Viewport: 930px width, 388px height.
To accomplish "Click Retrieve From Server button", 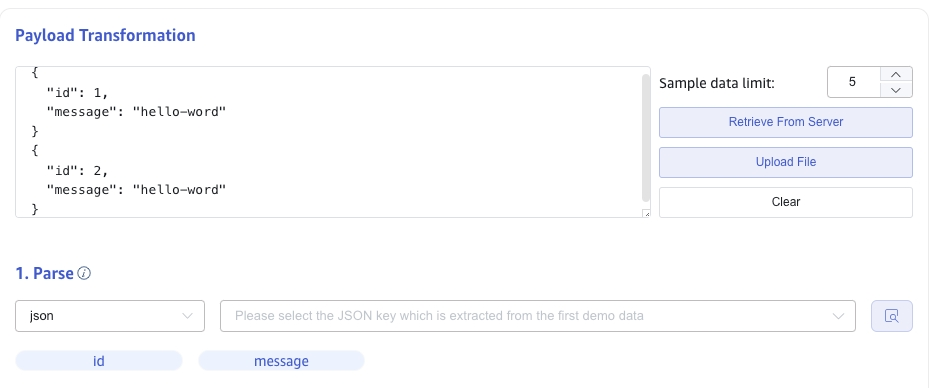I will 785,122.
